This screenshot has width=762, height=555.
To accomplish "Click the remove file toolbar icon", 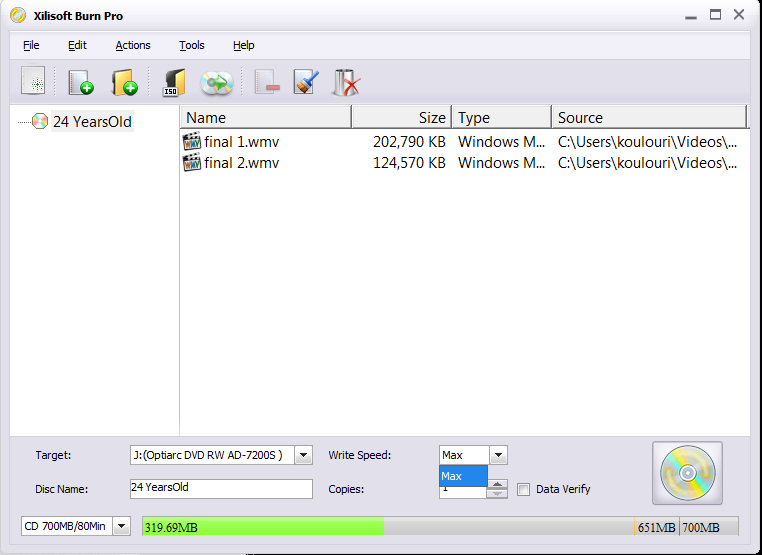I will [x=267, y=82].
